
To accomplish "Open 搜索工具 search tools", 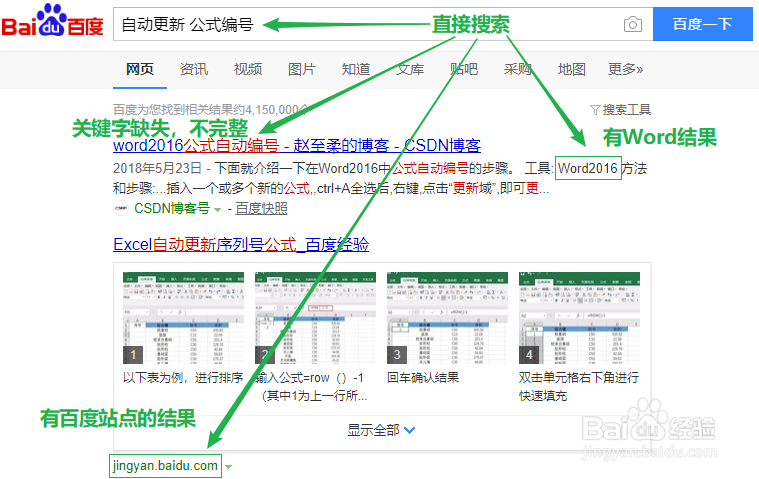I will (x=626, y=110).
